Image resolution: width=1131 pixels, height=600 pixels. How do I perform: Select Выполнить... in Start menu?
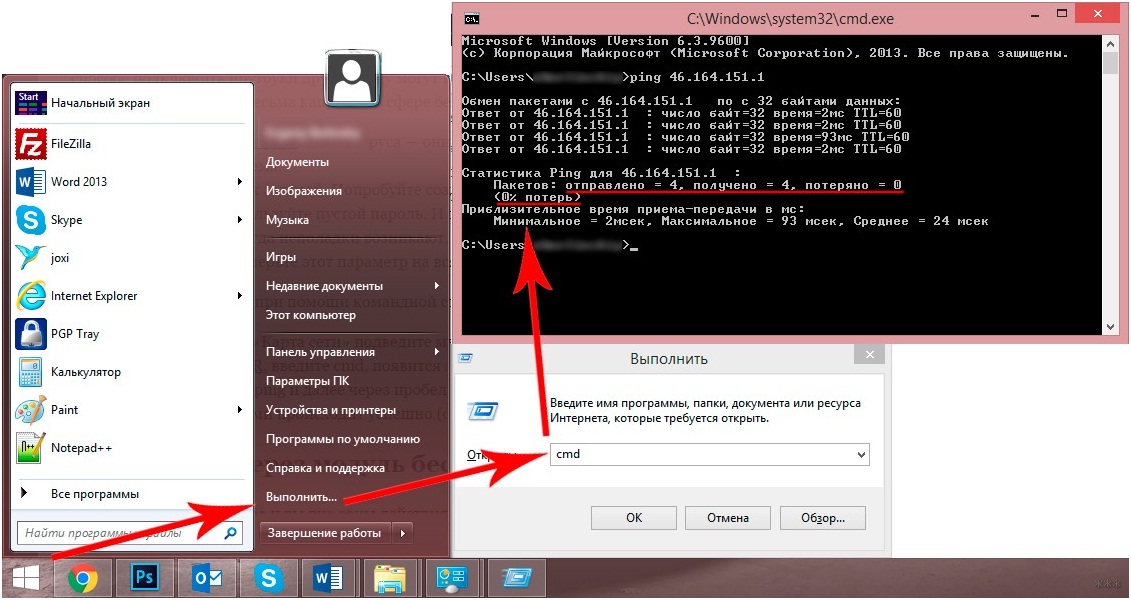point(302,497)
